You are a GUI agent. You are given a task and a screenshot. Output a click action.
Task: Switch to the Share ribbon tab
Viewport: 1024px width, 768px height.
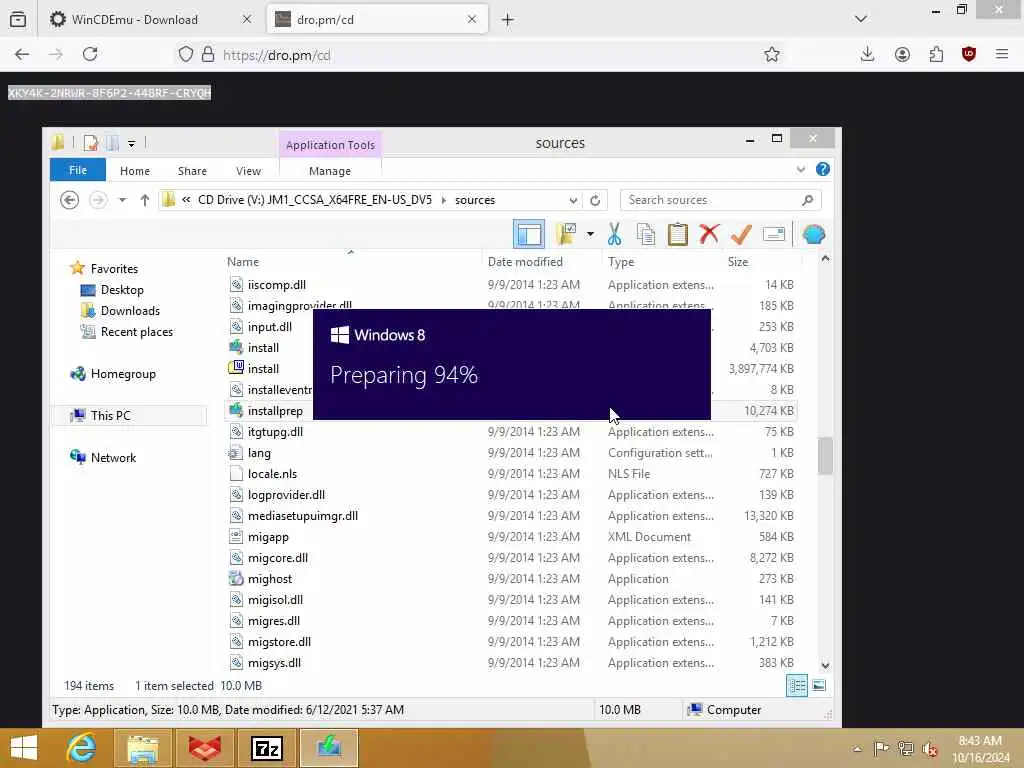192,170
